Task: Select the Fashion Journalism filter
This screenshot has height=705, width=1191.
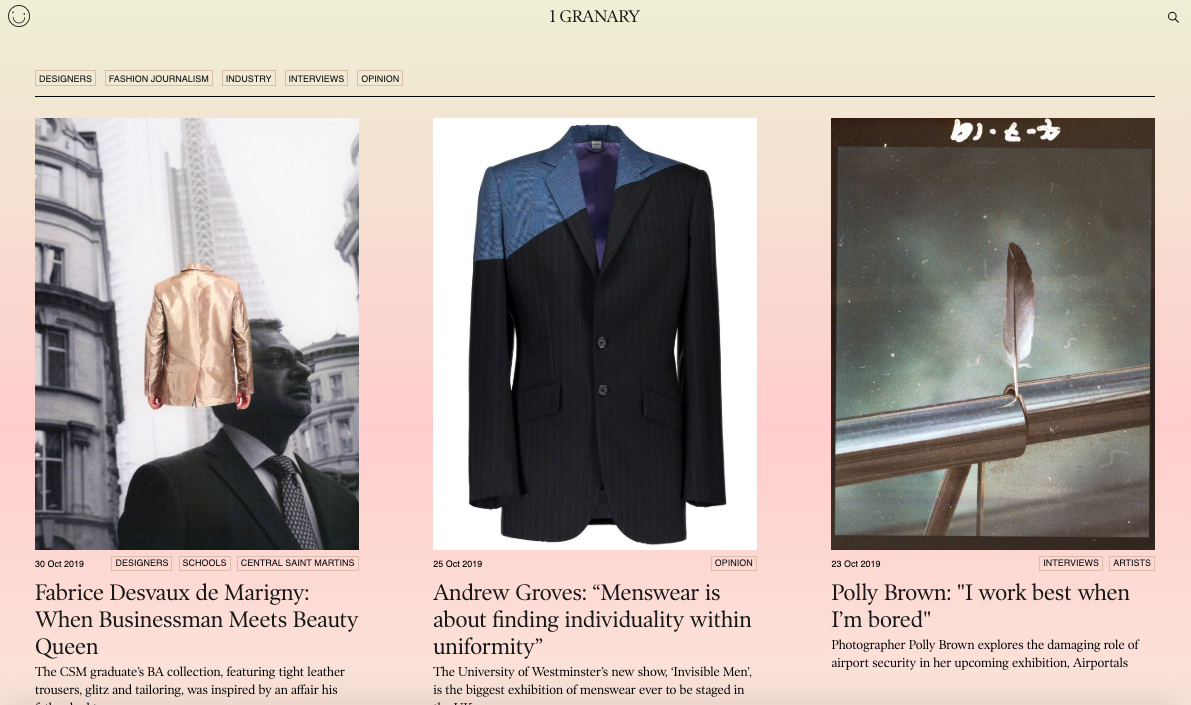Action: (x=158, y=78)
